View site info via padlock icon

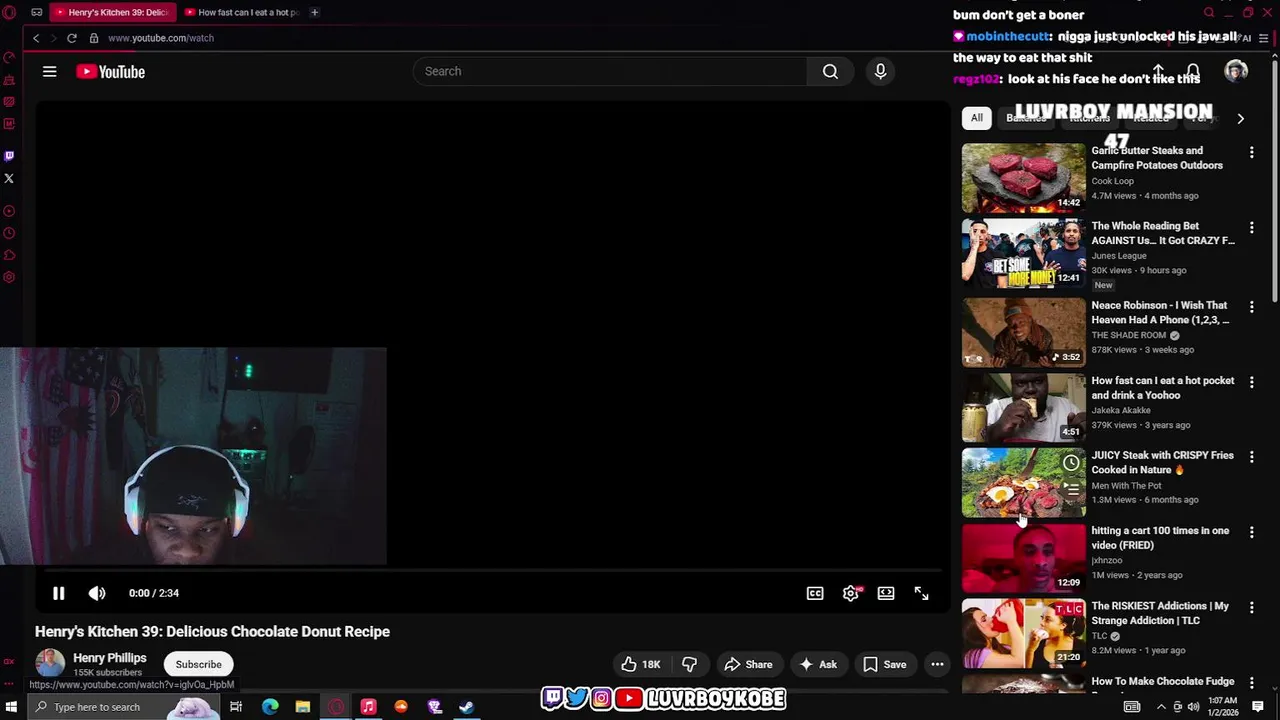tap(94, 38)
